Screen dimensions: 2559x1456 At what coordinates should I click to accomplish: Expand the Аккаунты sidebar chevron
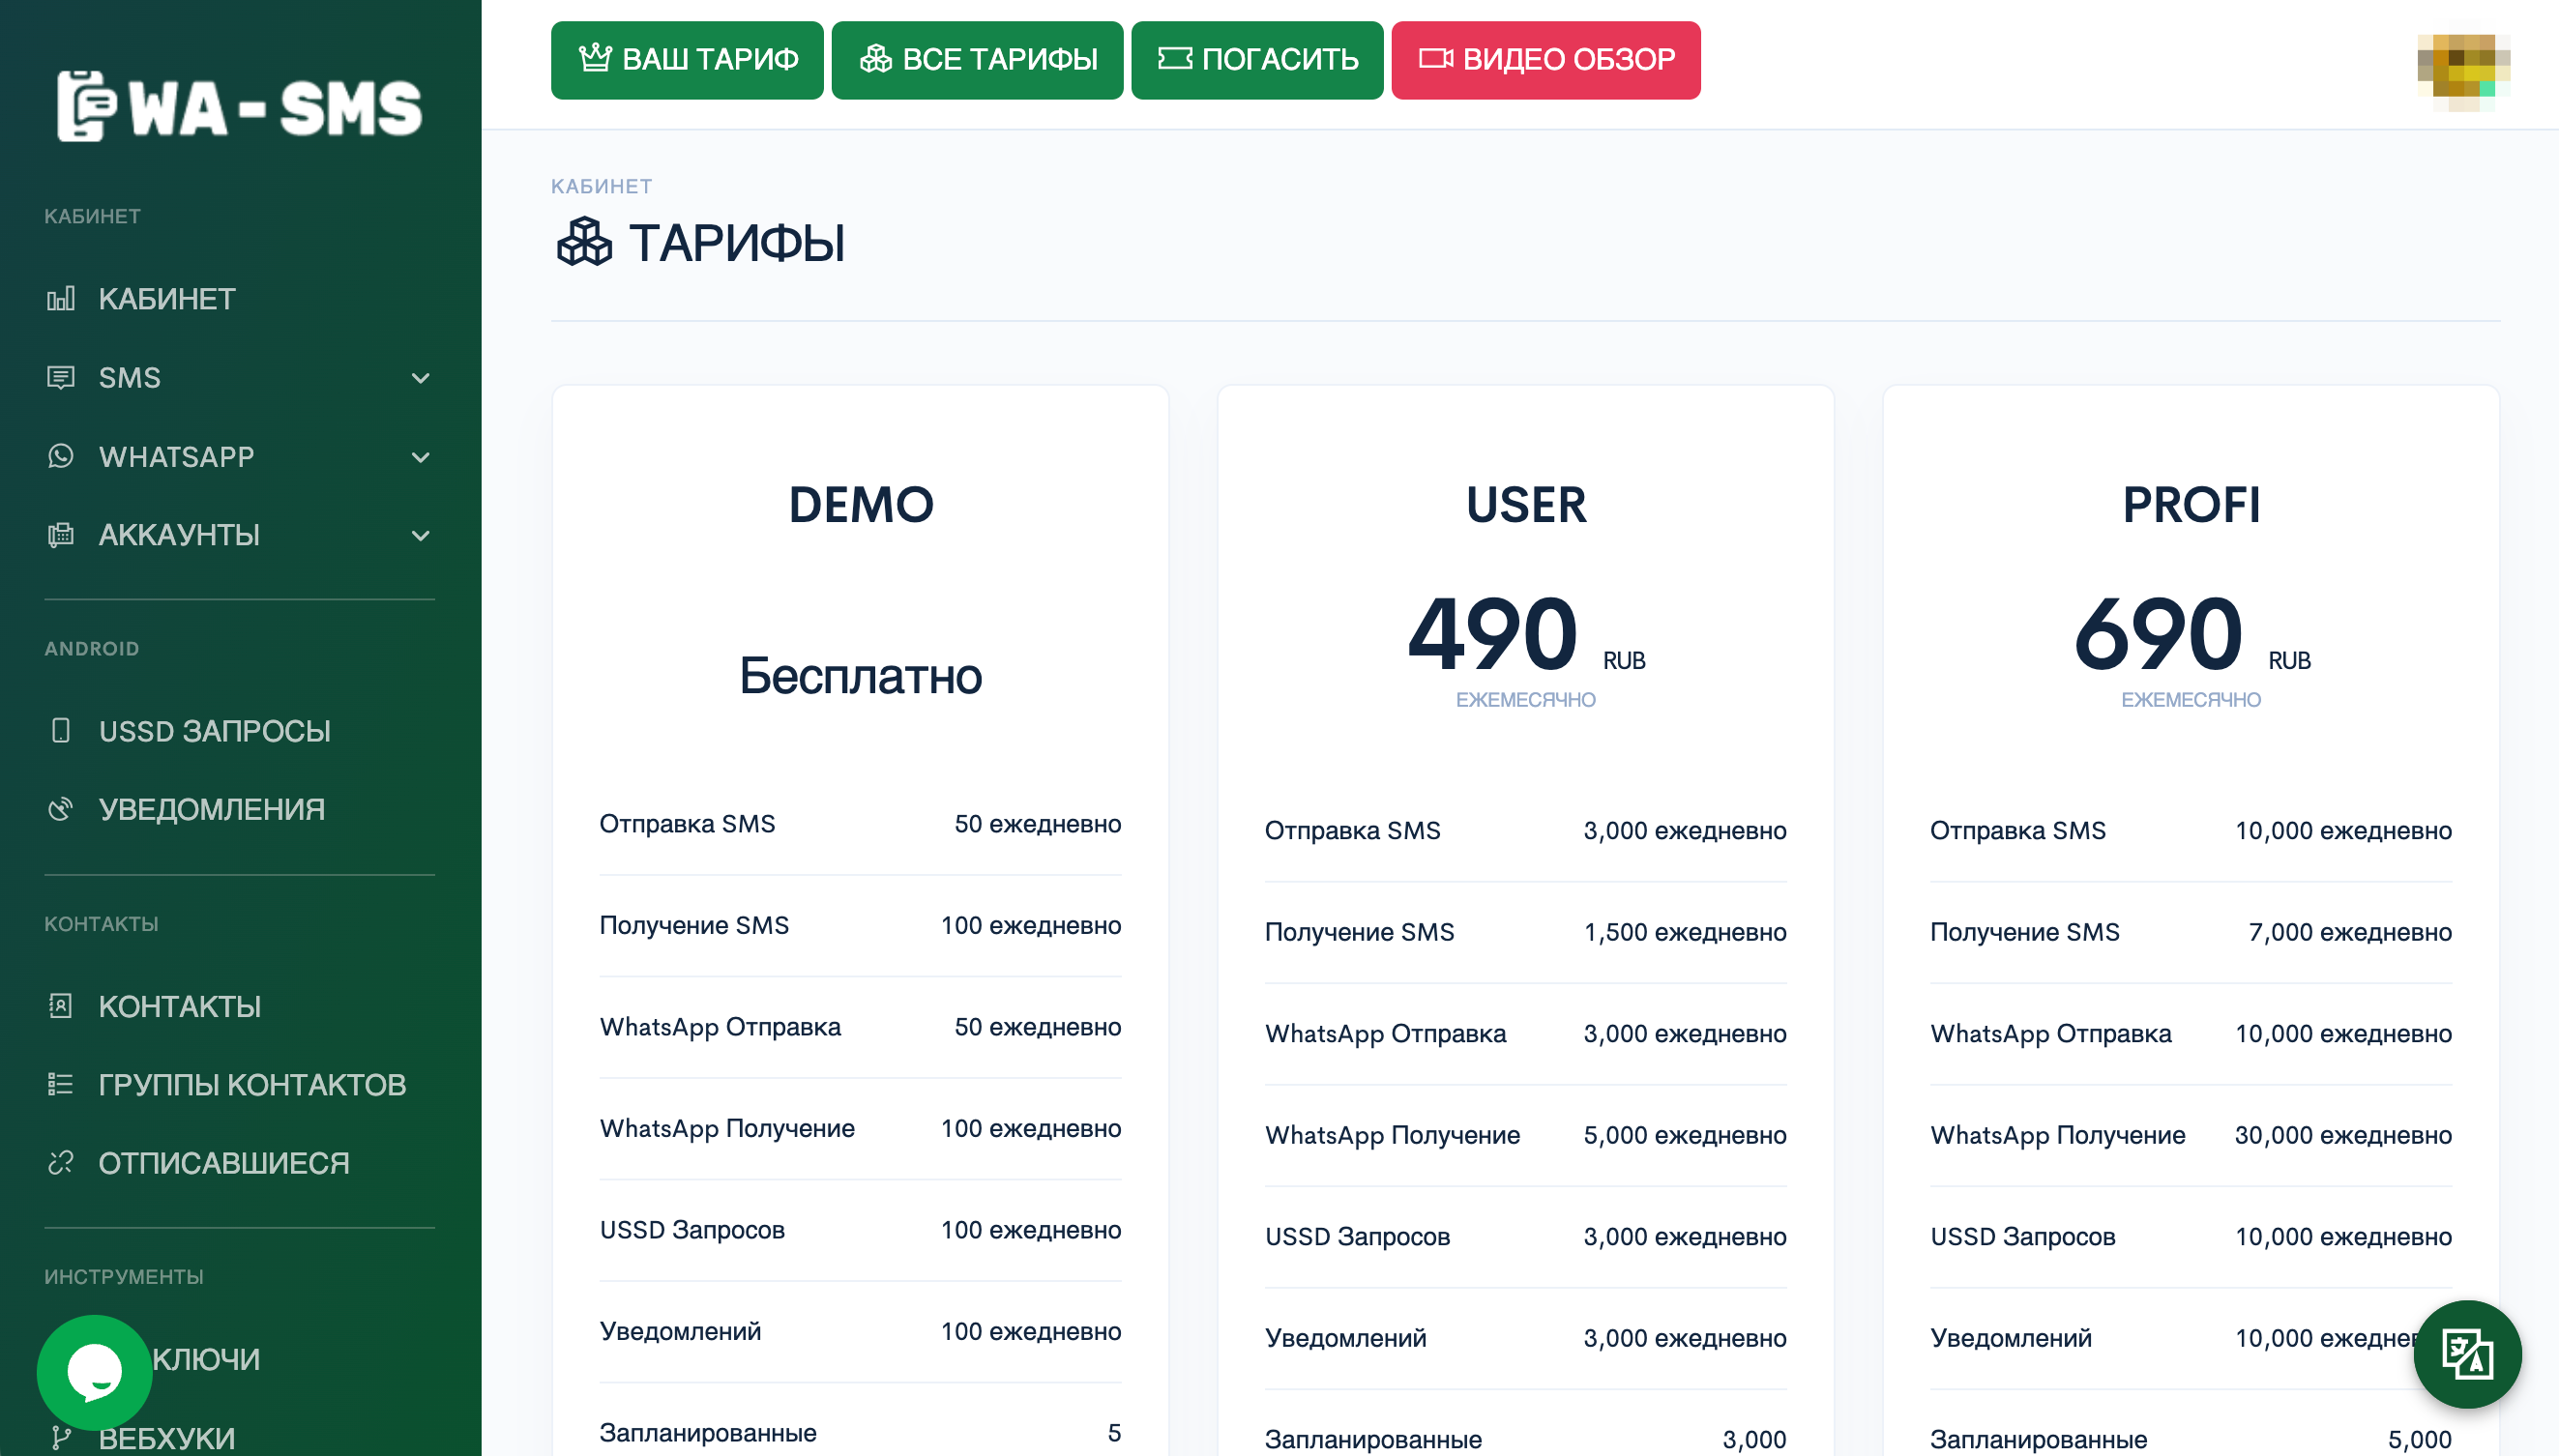pos(421,535)
